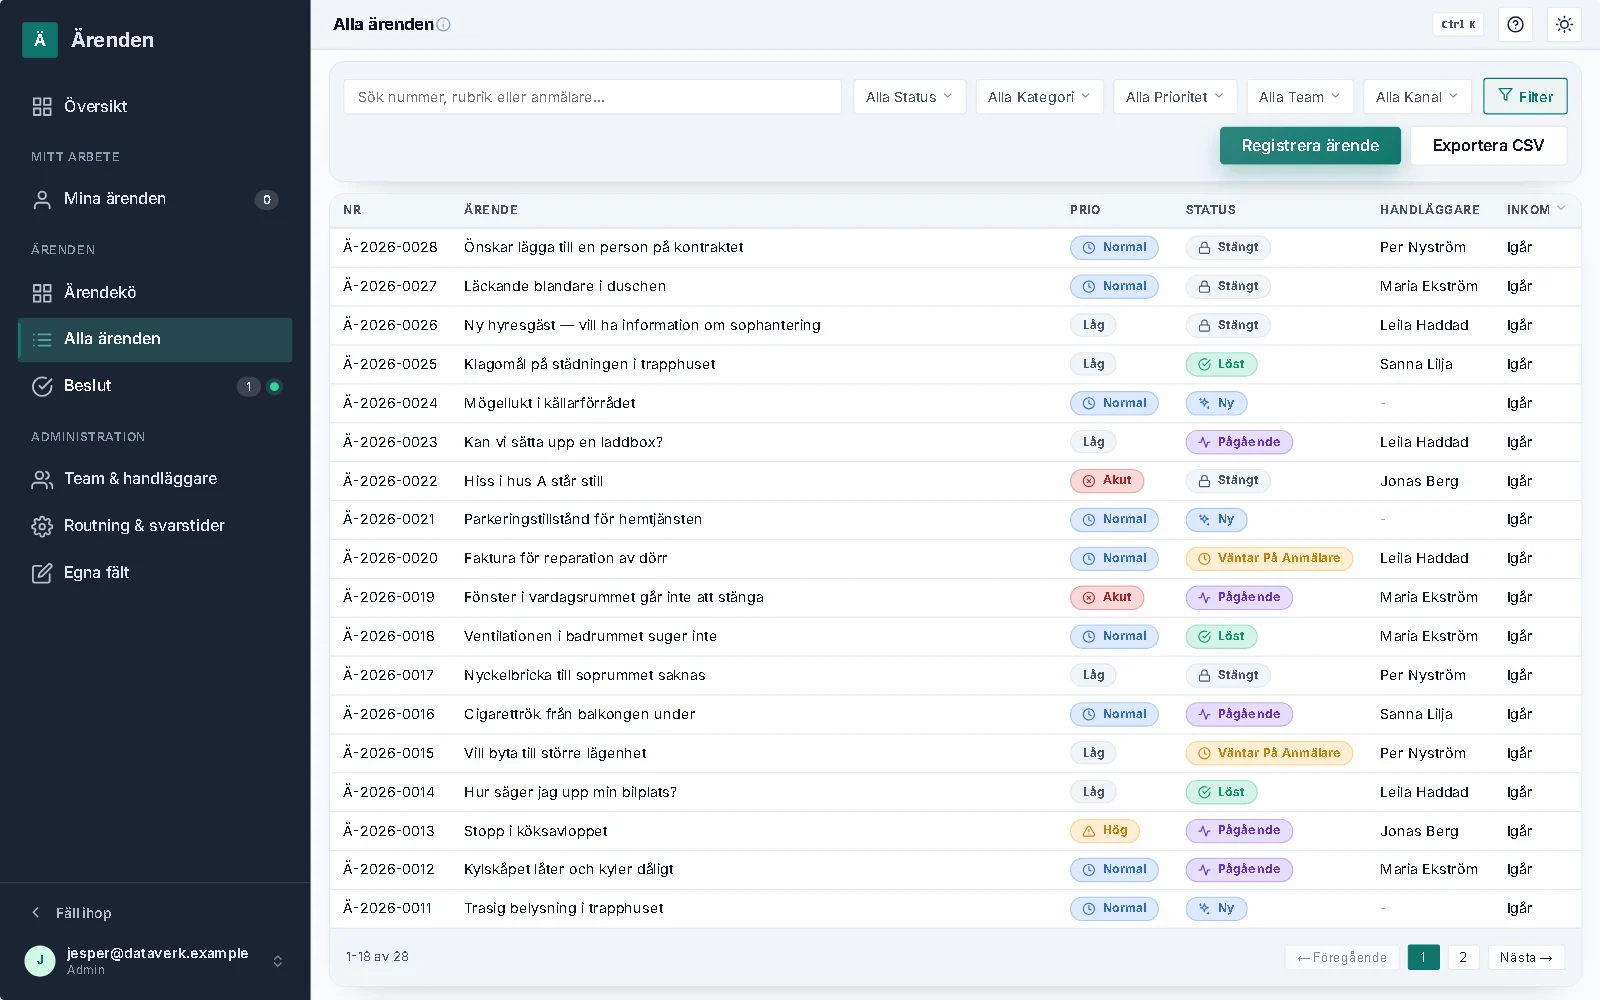Click the Team & handläggare people icon
1600x1000 pixels.
tap(42, 480)
